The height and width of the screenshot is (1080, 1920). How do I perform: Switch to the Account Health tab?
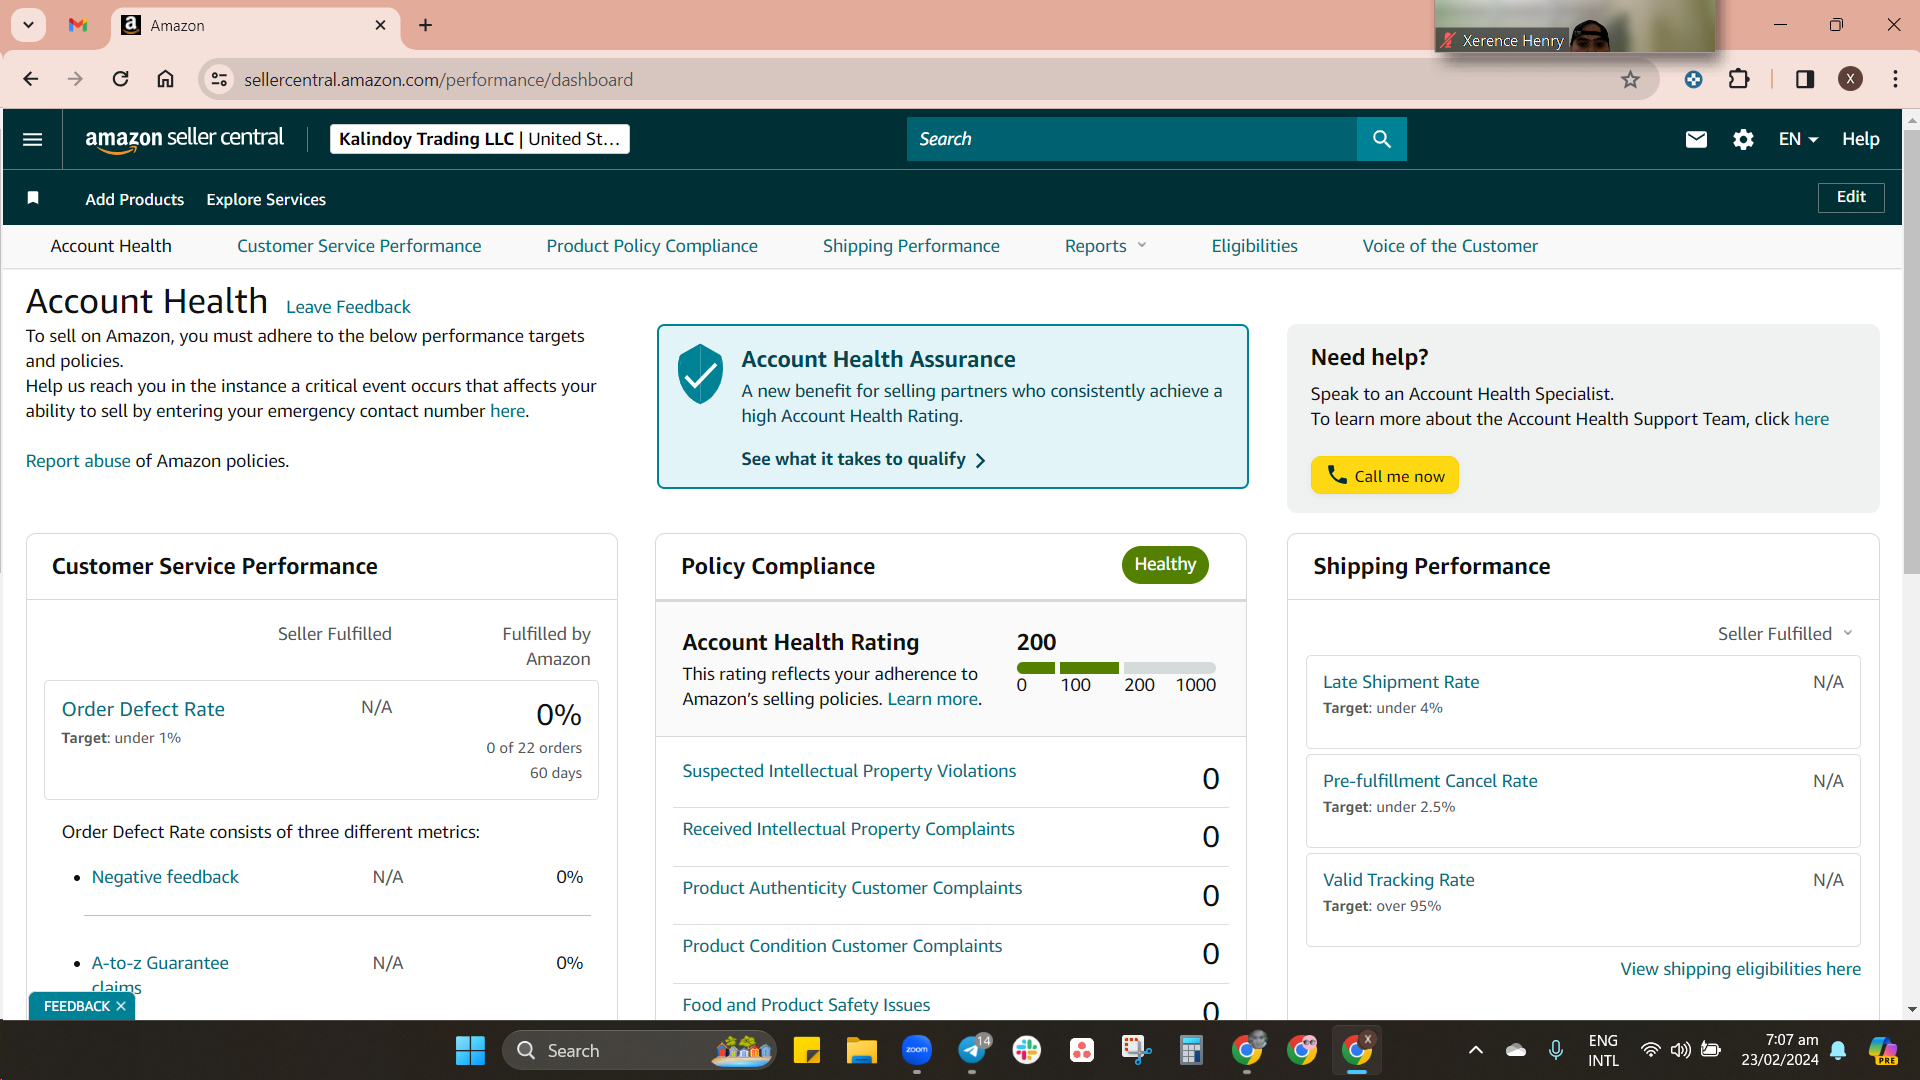pos(111,246)
